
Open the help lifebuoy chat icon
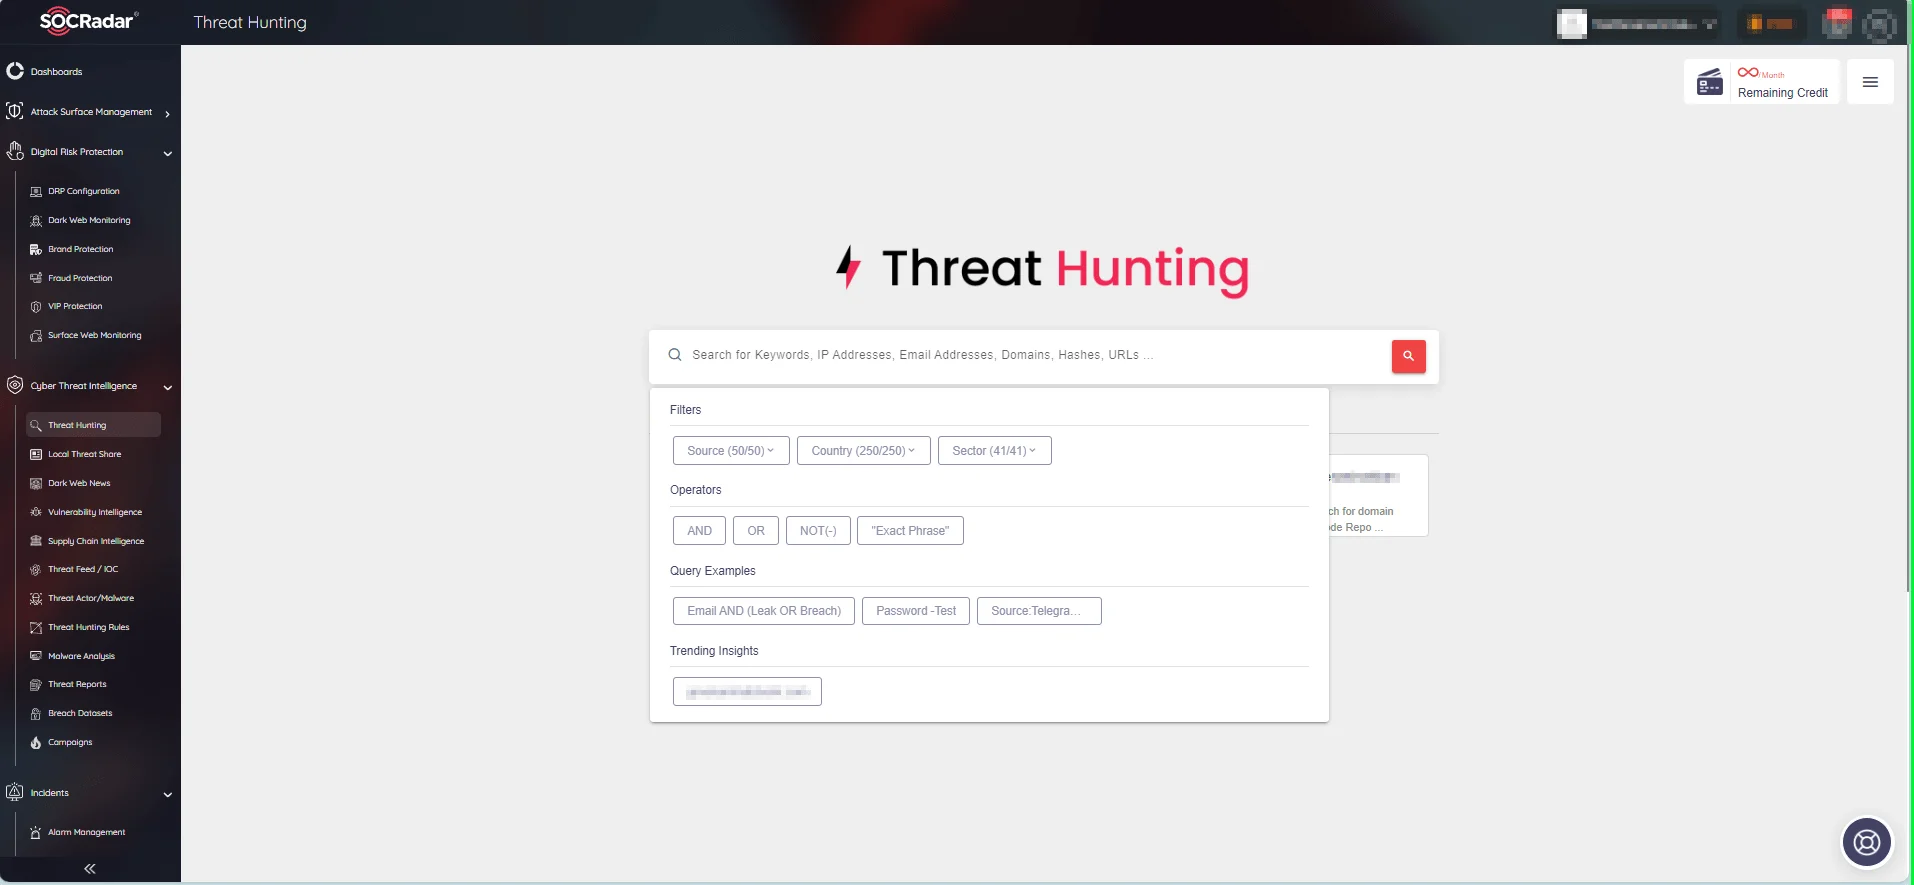coord(1867,842)
